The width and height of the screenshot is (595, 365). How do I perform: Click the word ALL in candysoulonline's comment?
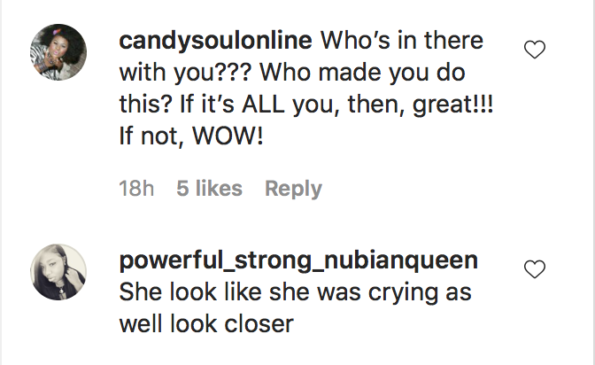(263, 104)
